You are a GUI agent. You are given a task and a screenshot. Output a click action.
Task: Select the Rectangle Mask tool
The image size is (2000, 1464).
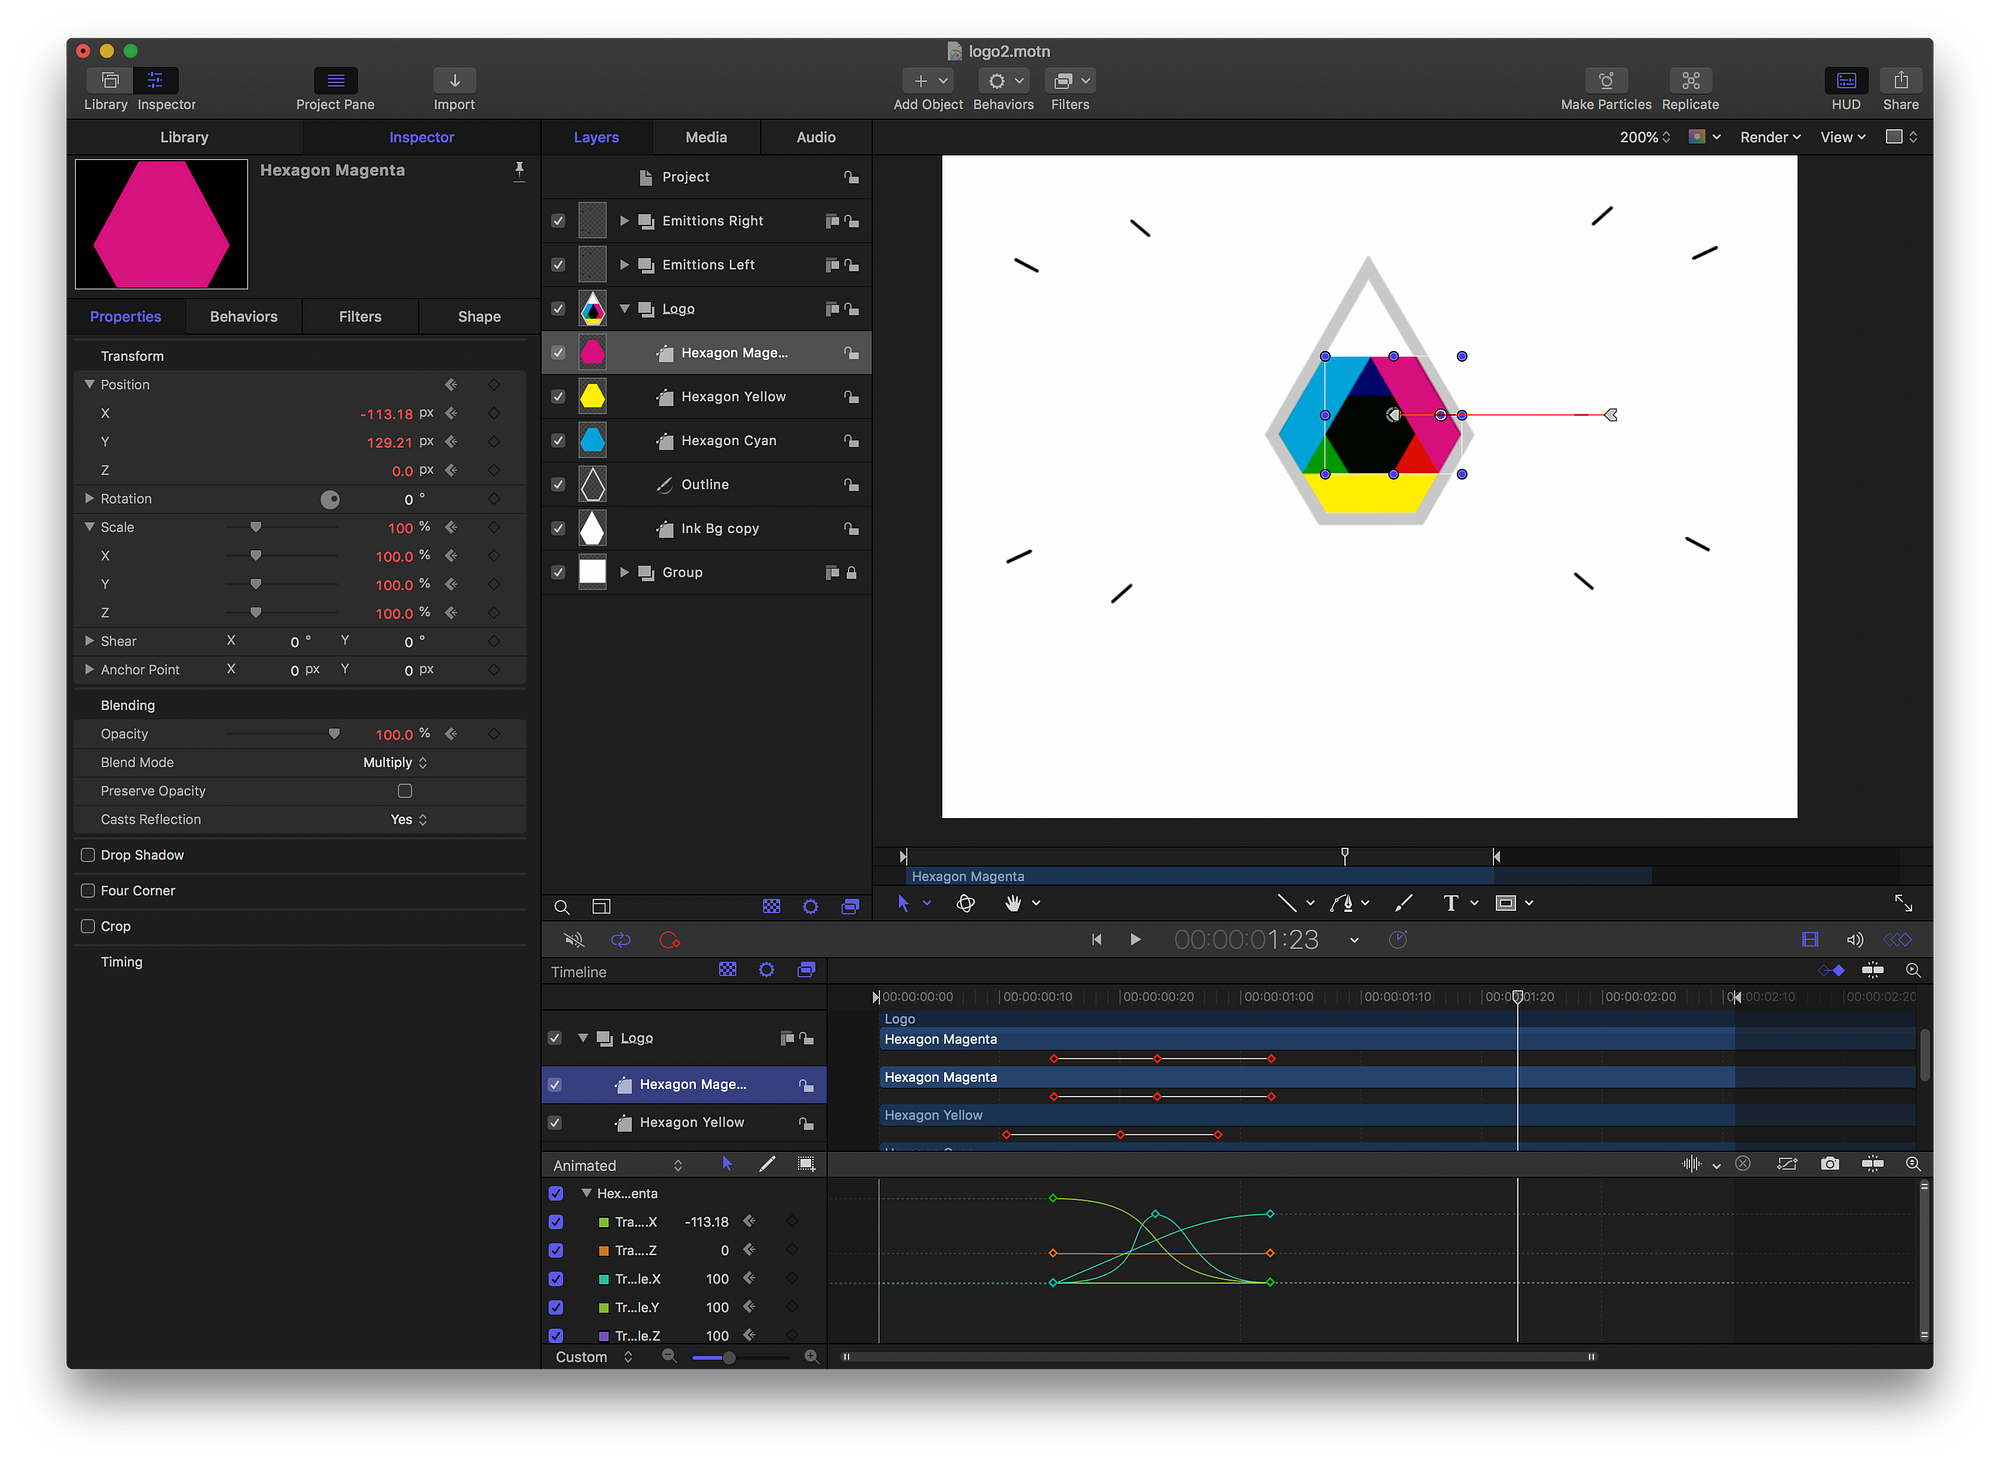click(1505, 903)
